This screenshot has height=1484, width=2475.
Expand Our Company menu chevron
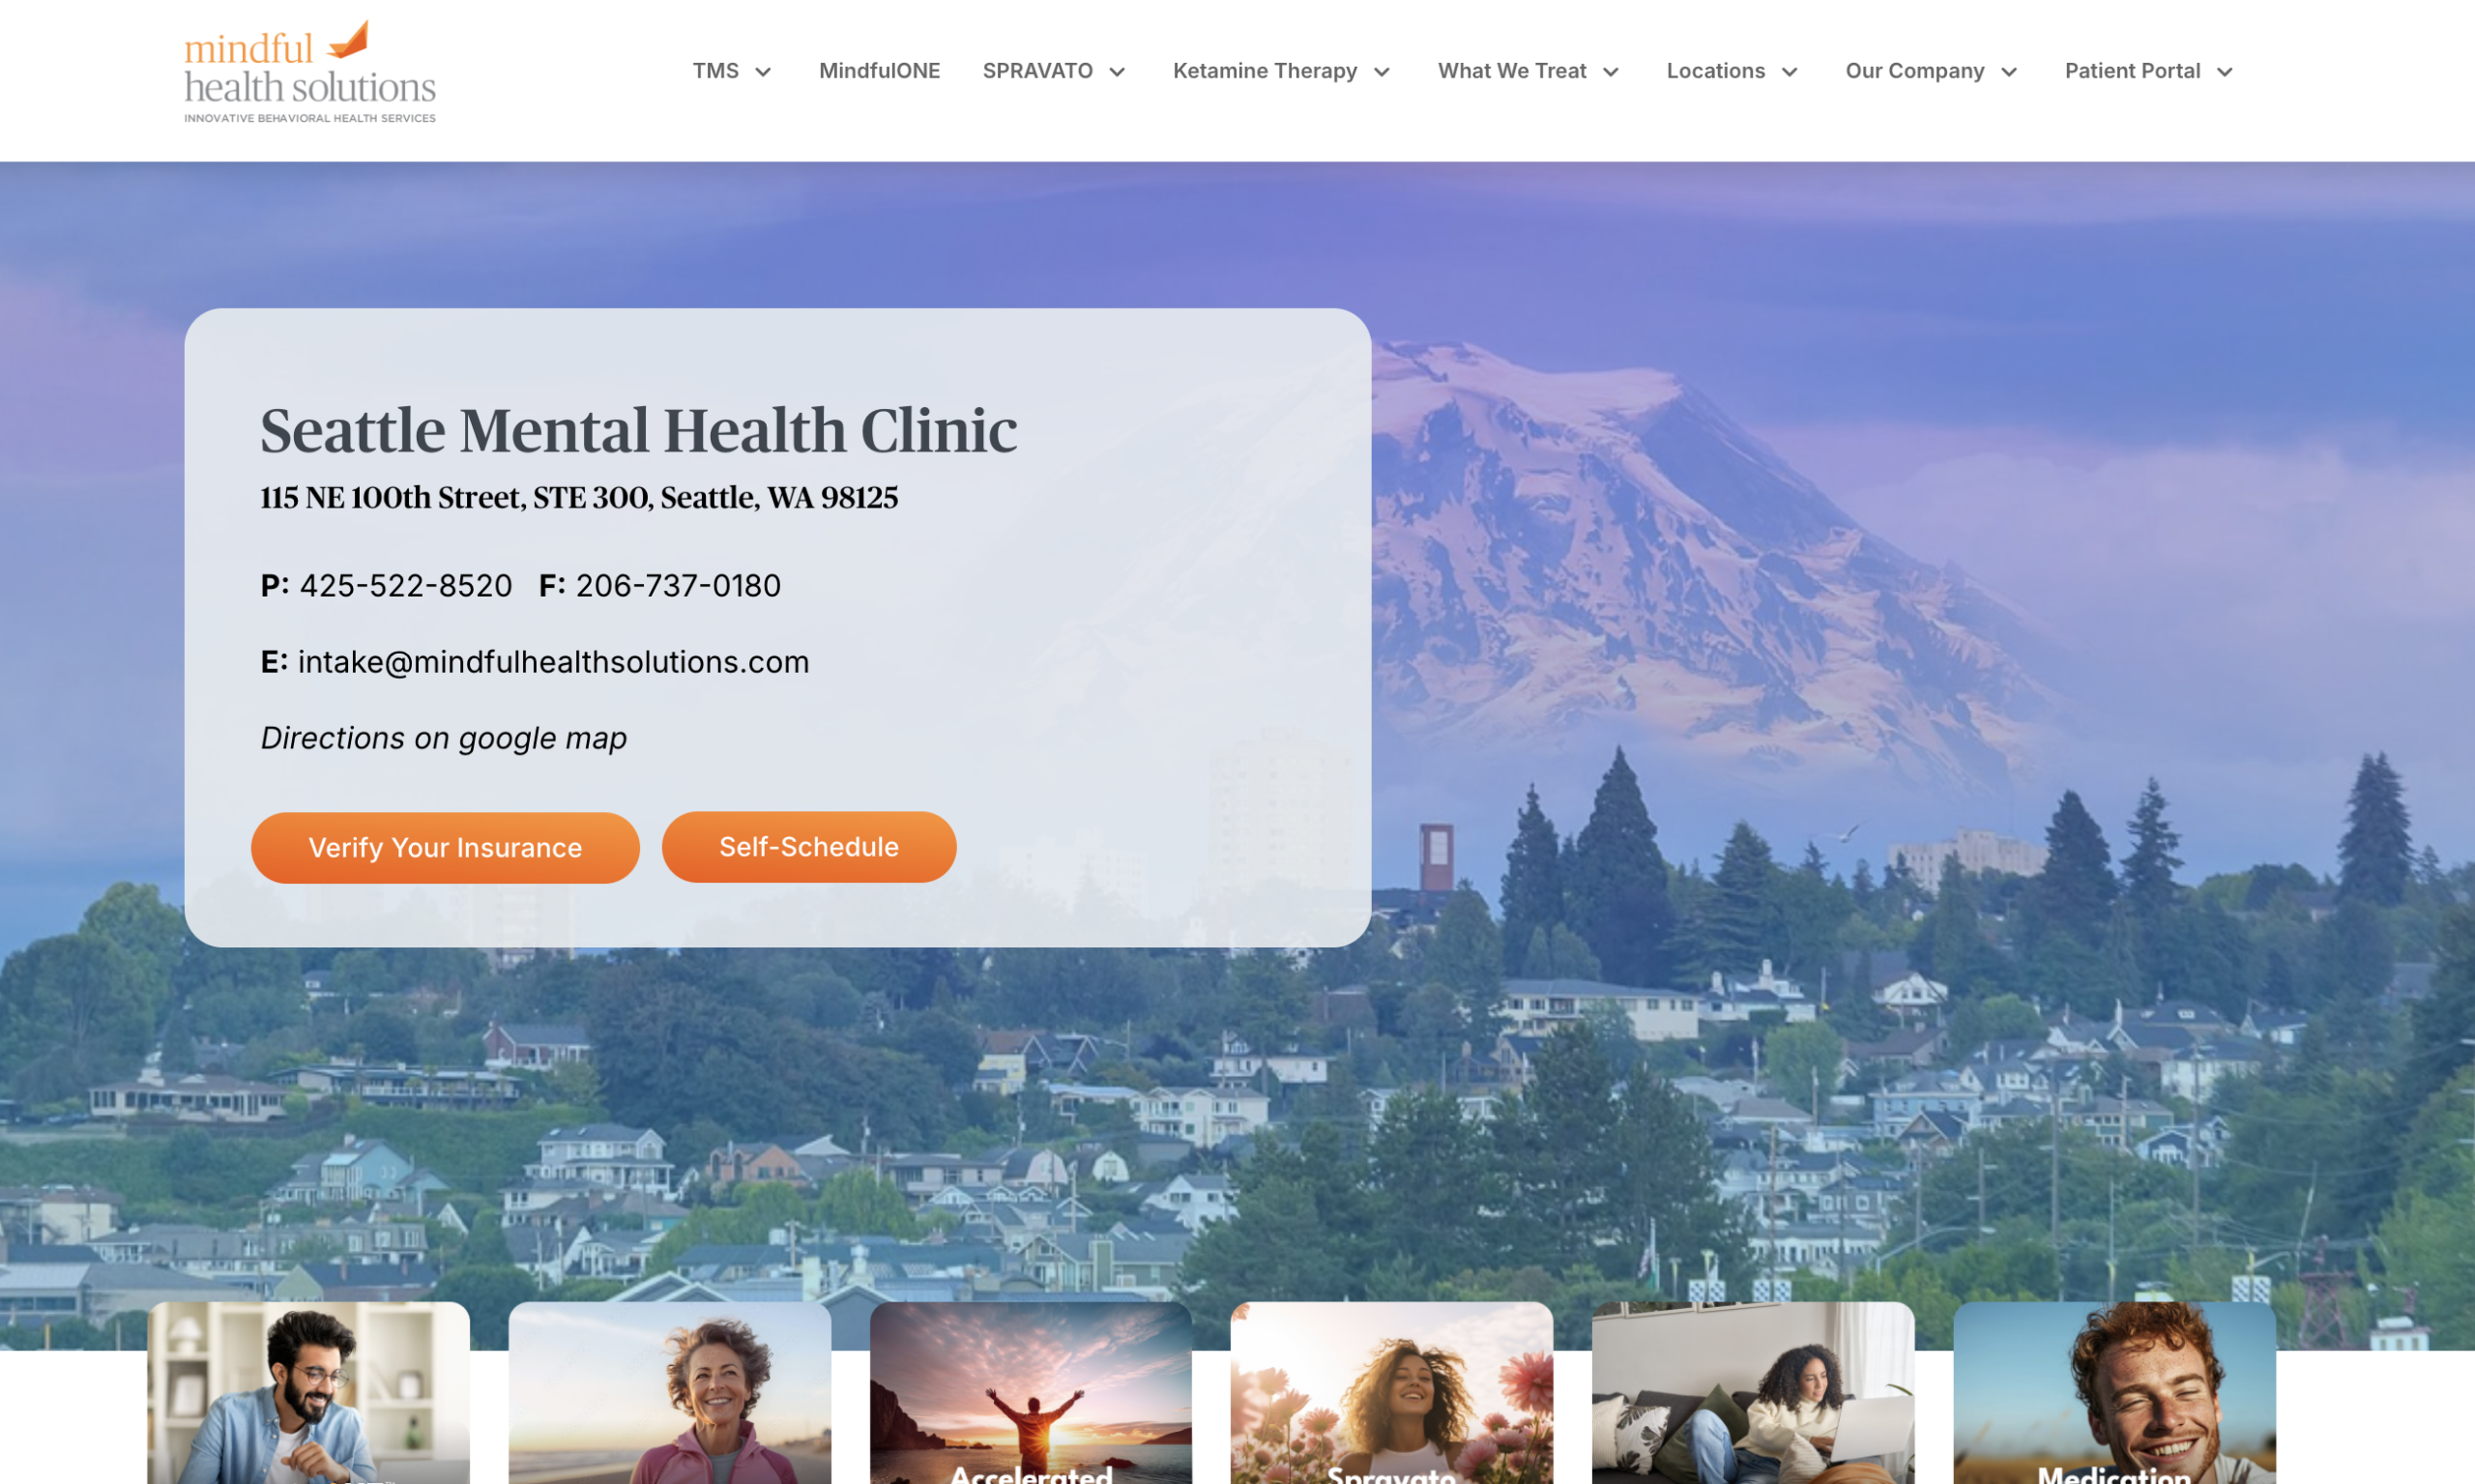(2009, 72)
